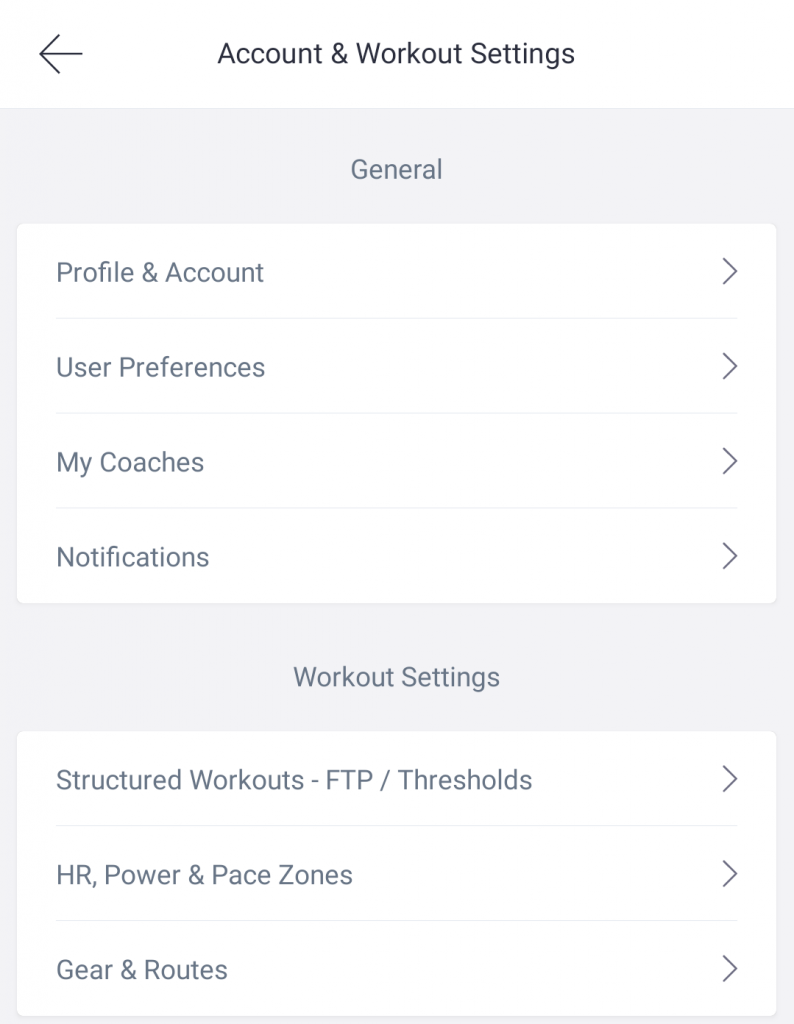Screen dimensions: 794x1024
Task: Tap the Workout Settings section header
Action: pyautogui.click(x=396, y=677)
